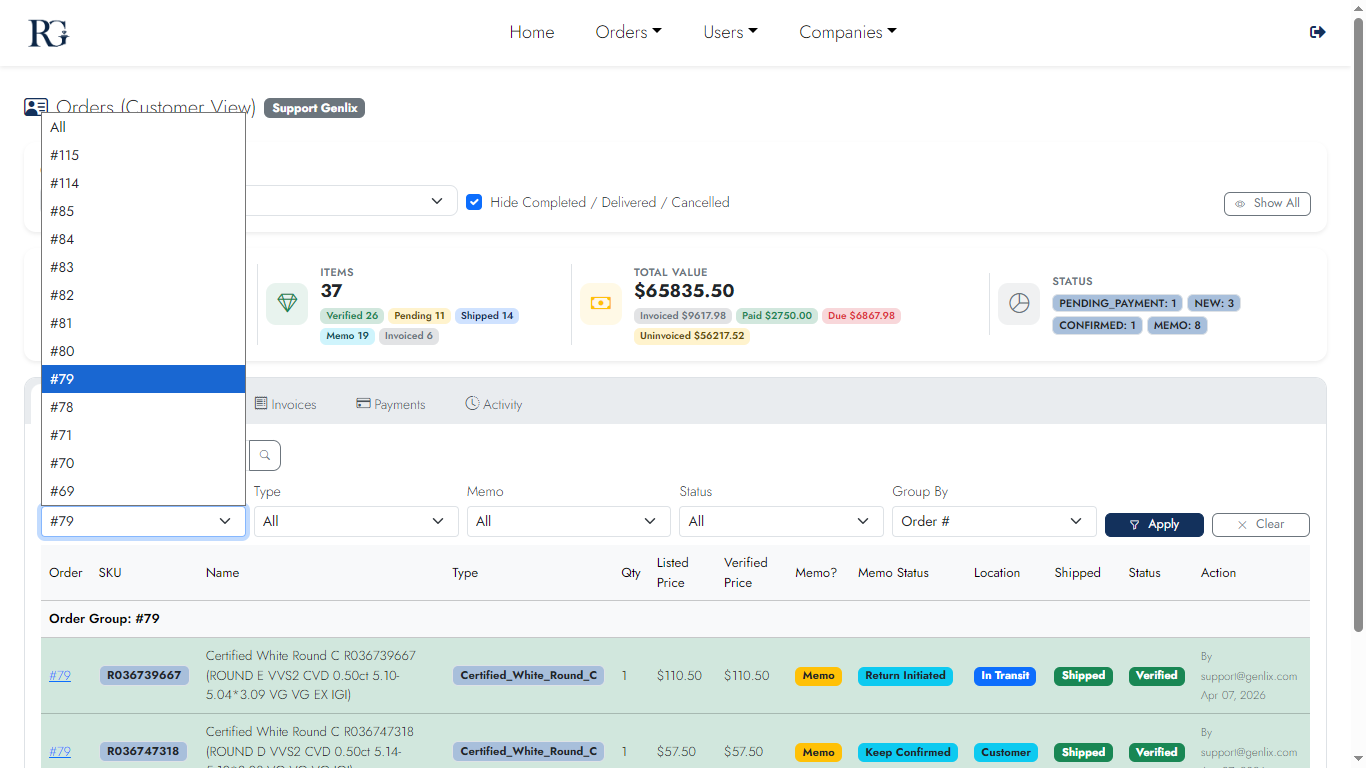
Task: Click the banknote icon on the TOTAL VALUE card
Action: [x=600, y=303]
